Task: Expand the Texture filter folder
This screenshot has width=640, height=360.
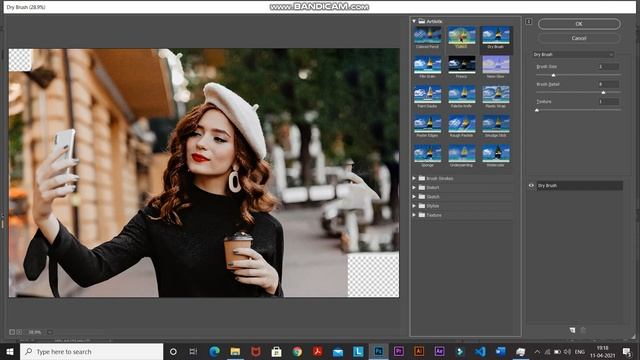Action: (414, 215)
